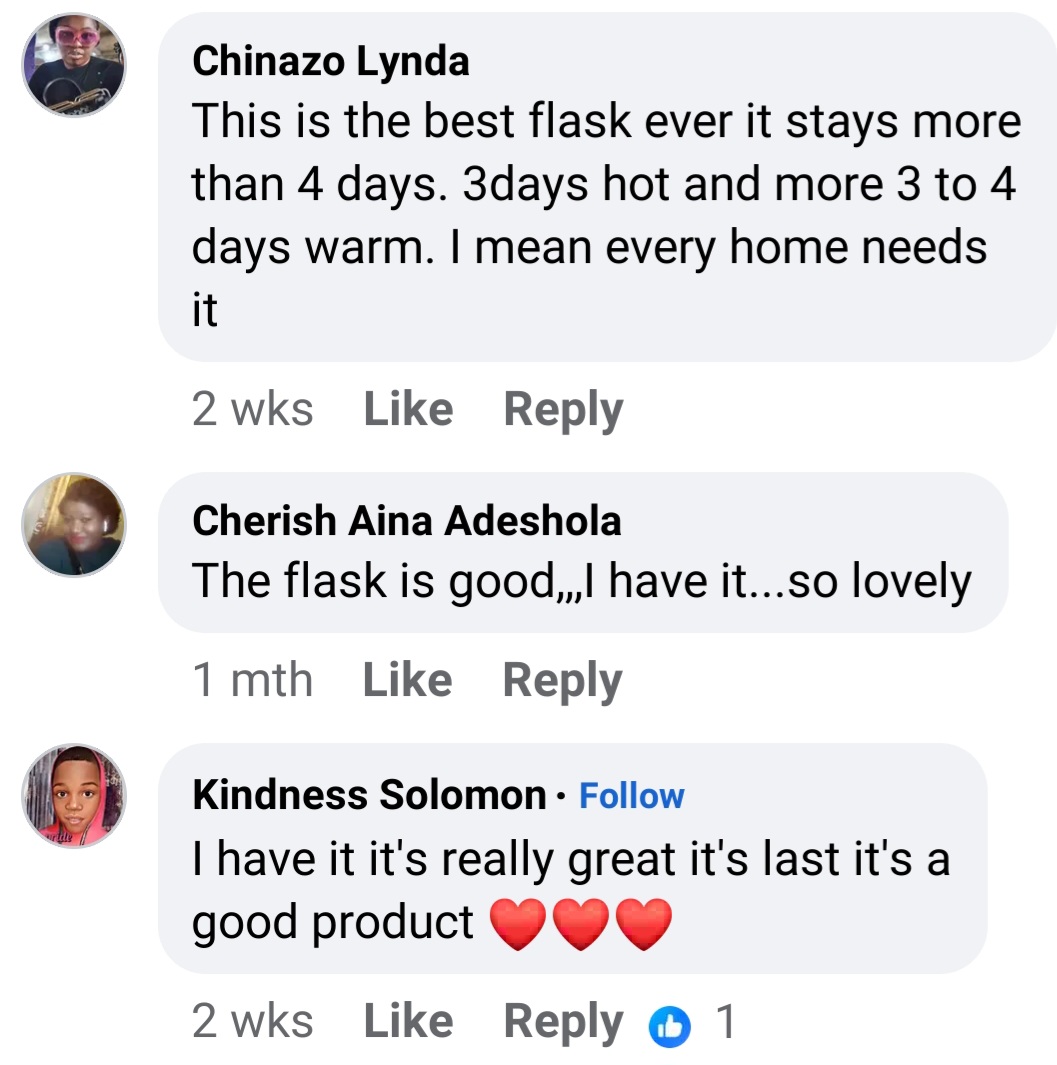
Task: Reply to Kindness Solomon's comment
Action: click(563, 1022)
